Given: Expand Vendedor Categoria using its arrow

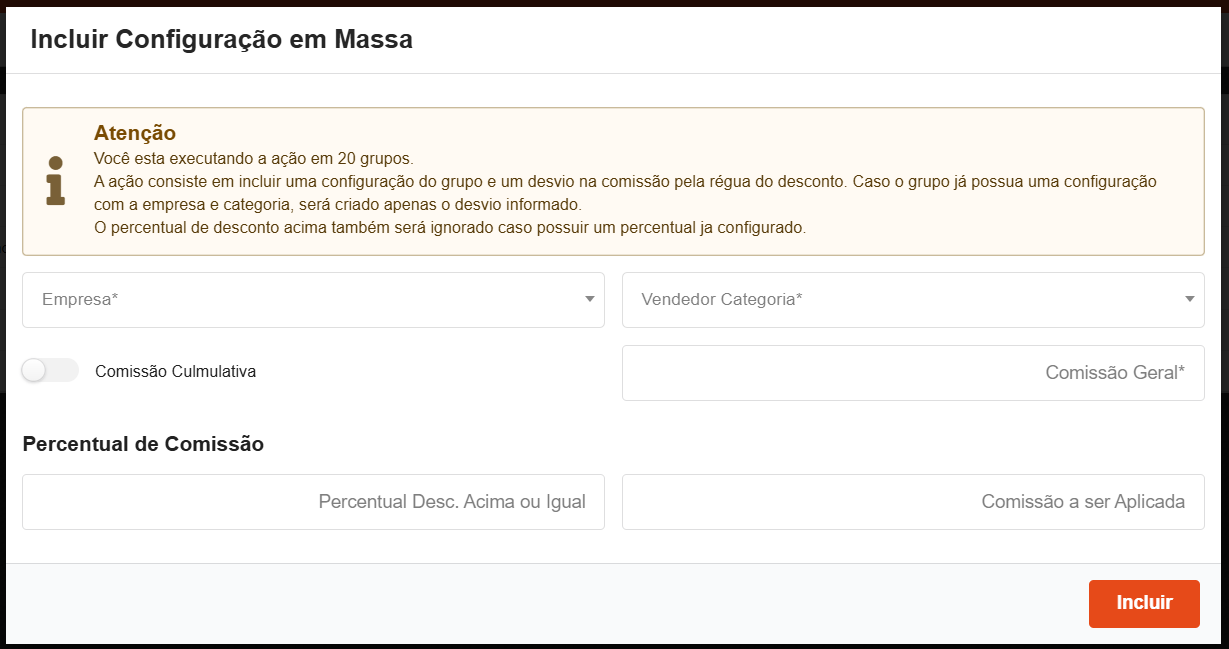Looking at the screenshot, I should coord(1190,299).
